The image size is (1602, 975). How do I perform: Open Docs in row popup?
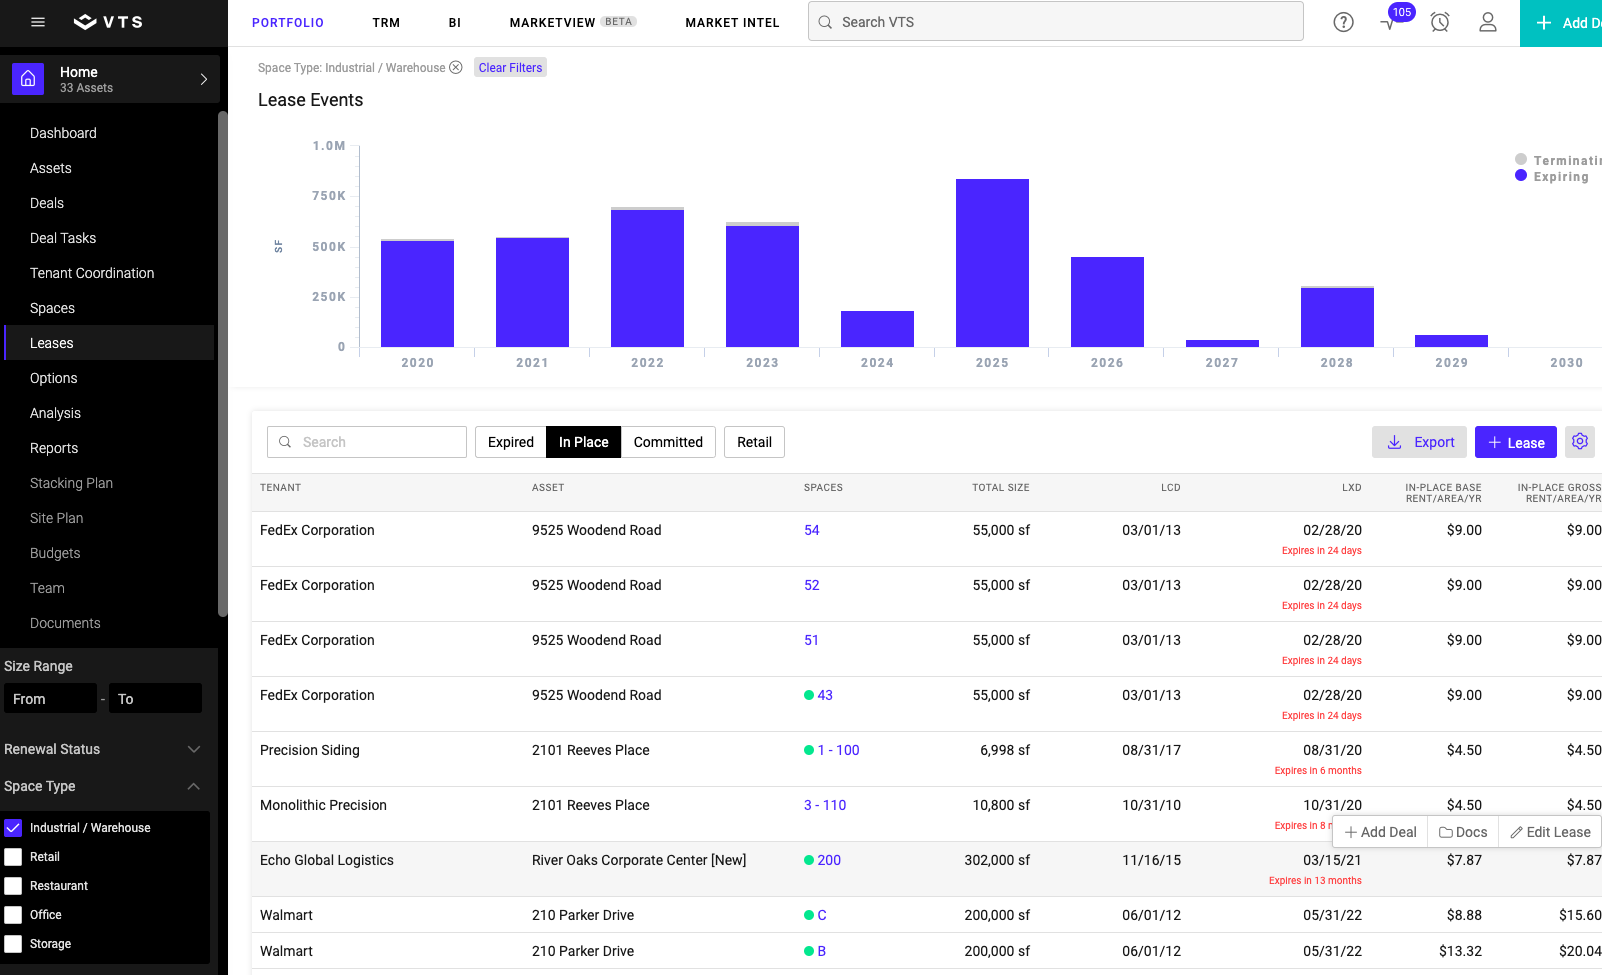(x=1463, y=832)
